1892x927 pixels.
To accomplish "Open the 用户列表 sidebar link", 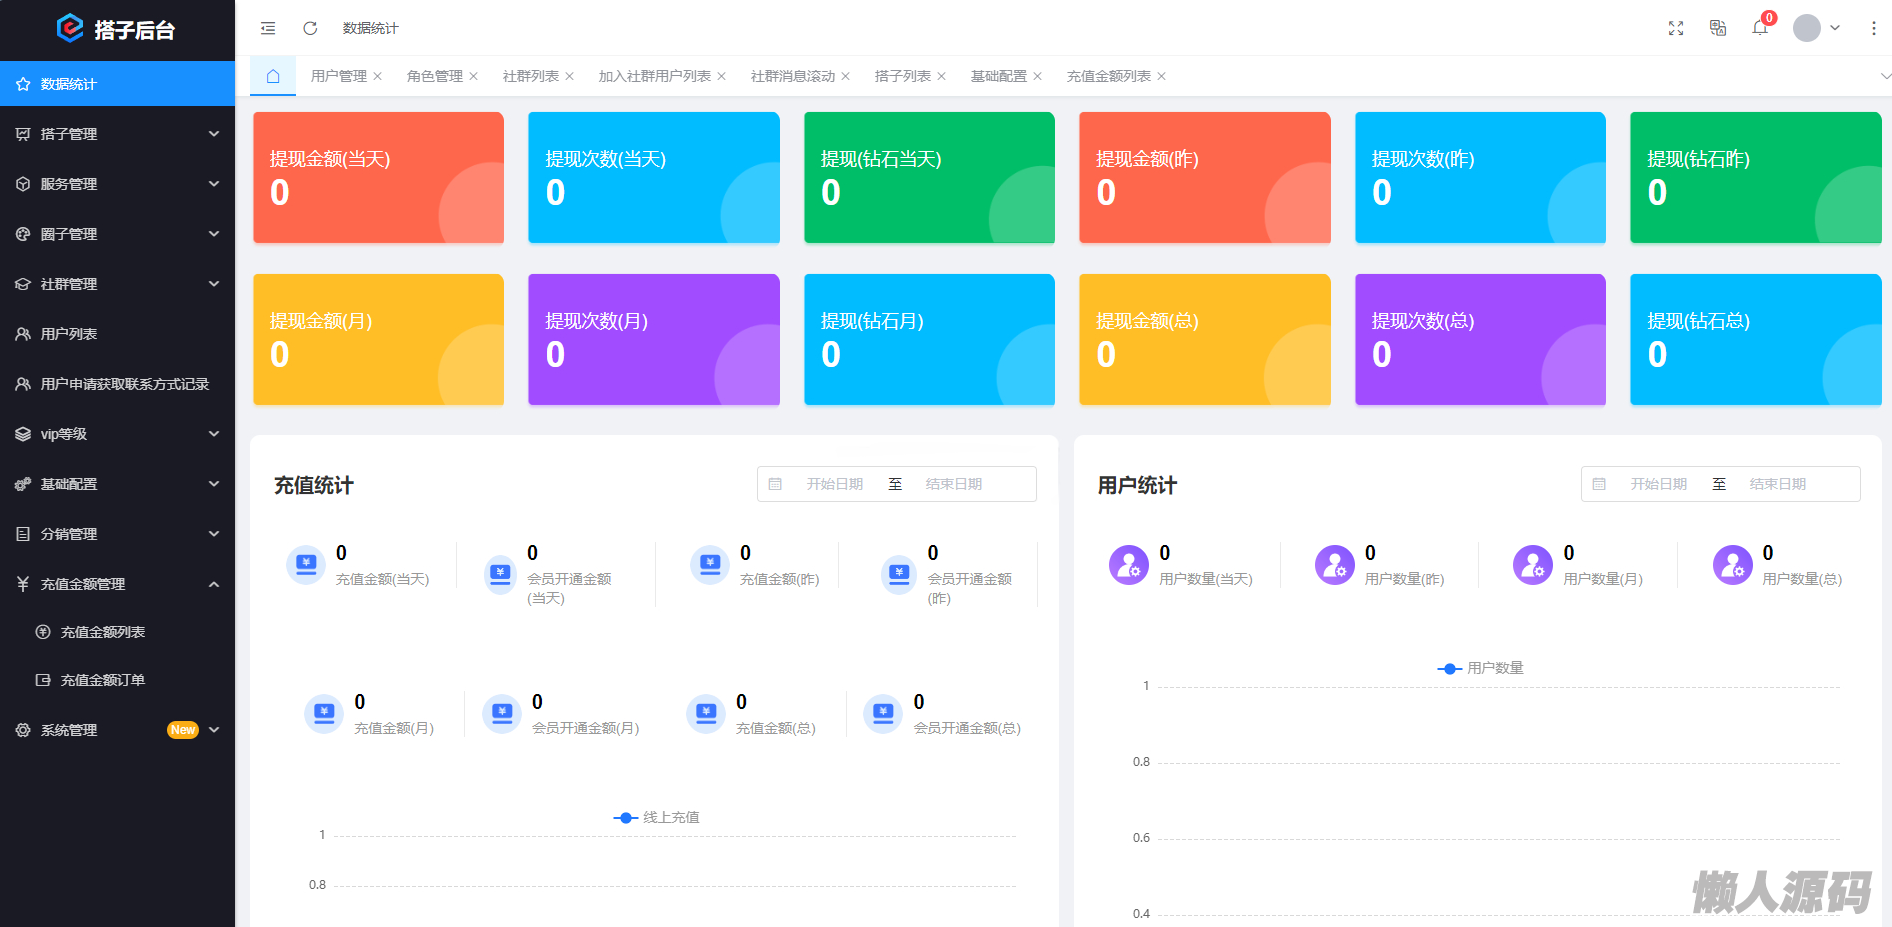I will coord(69,334).
